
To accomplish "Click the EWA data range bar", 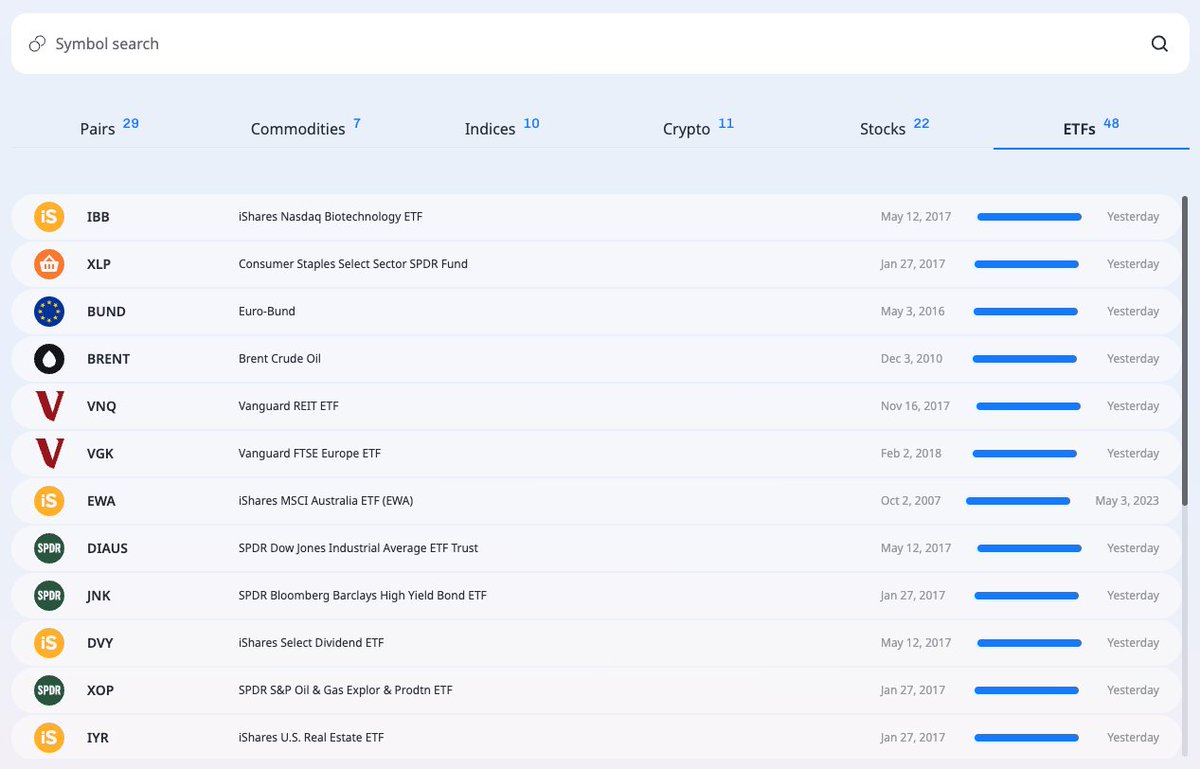I will tap(1018, 501).
